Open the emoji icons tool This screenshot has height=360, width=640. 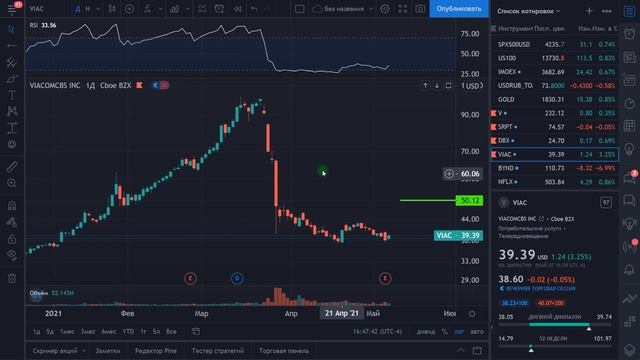12,144
